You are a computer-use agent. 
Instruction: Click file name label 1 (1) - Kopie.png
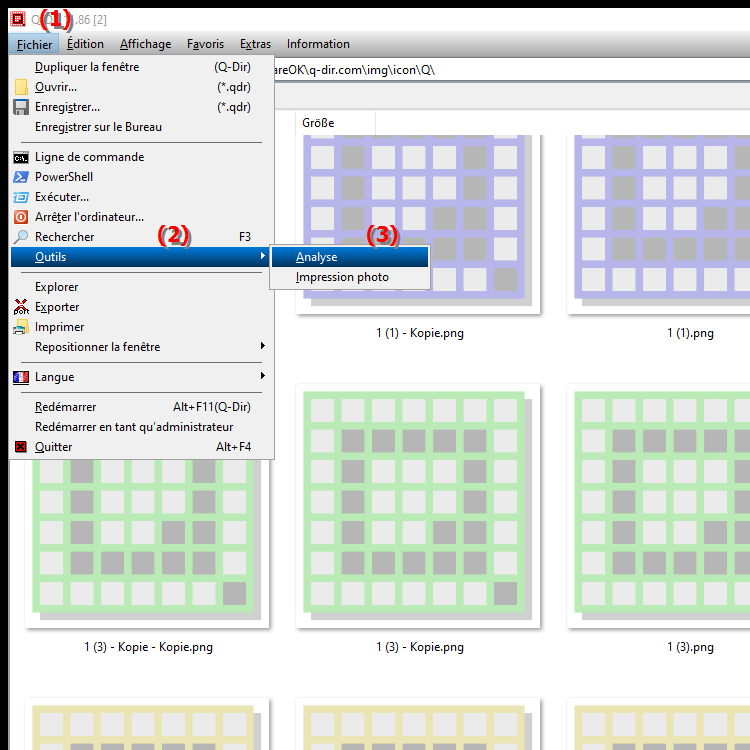click(x=419, y=333)
